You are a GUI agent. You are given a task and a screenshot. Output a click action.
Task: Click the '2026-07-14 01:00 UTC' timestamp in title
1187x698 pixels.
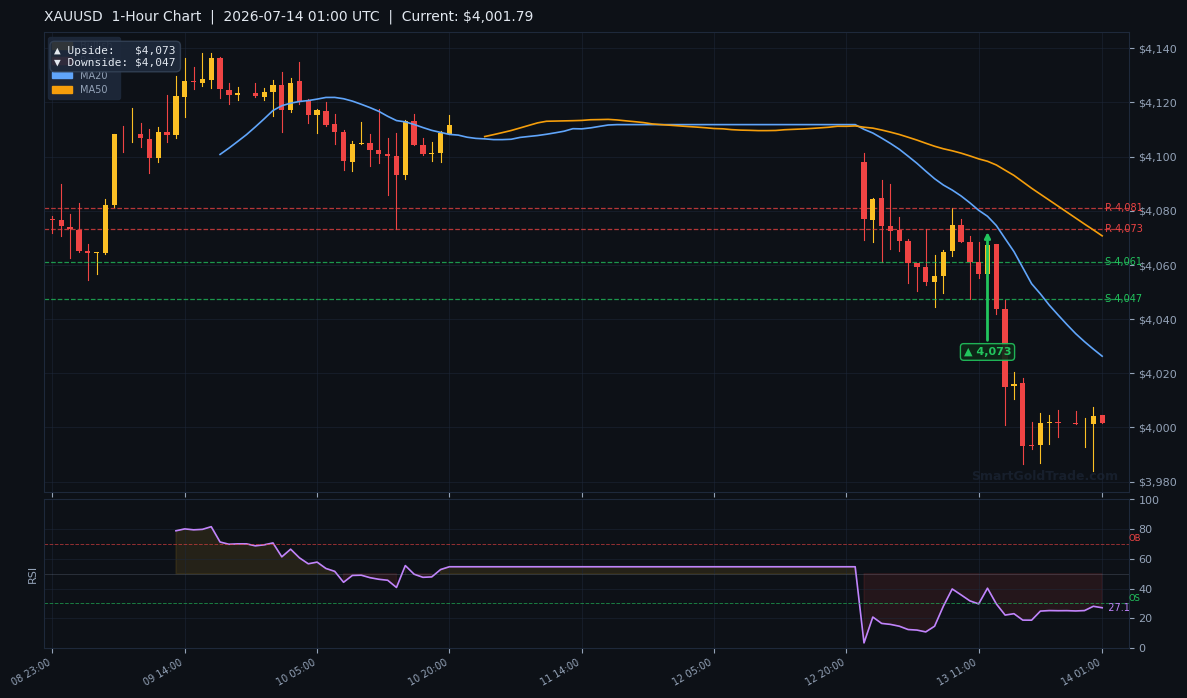tap(301, 17)
